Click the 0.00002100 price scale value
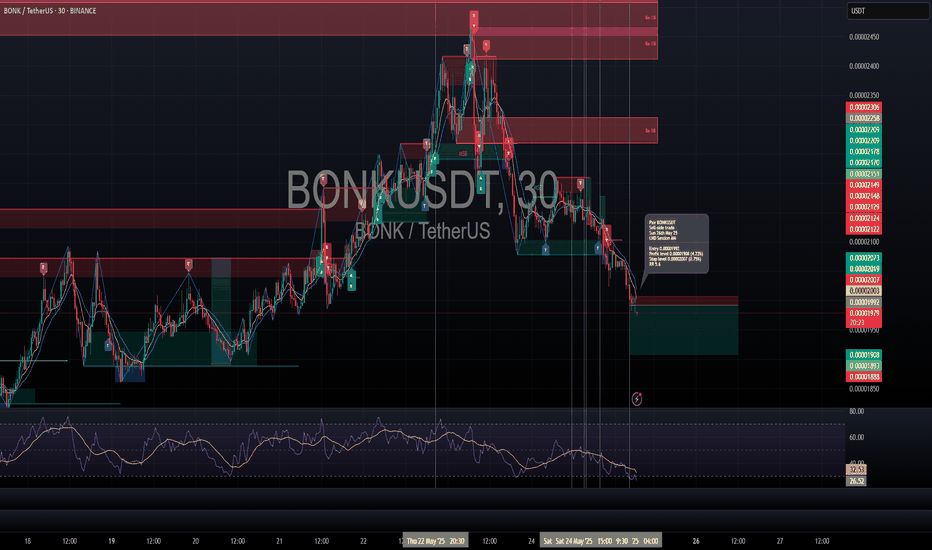The image size is (932, 550). tap(864, 242)
